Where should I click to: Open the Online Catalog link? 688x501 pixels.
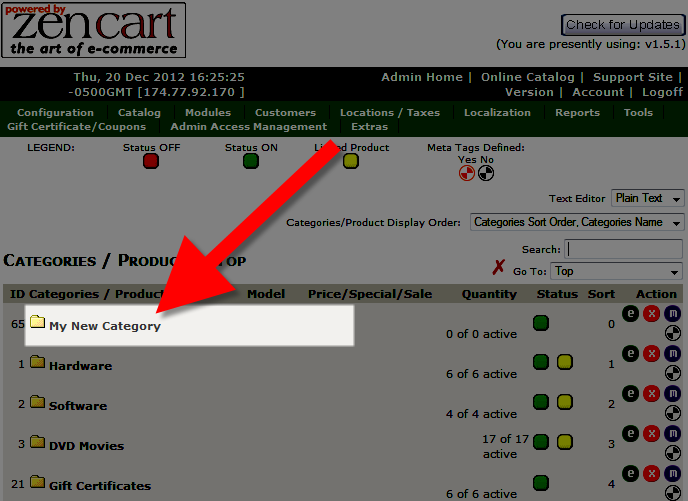coord(527,77)
